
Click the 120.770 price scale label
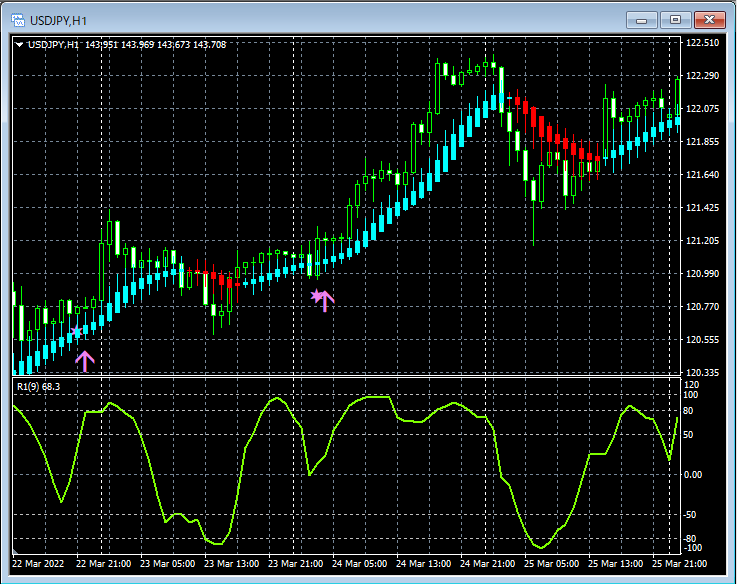click(702, 306)
